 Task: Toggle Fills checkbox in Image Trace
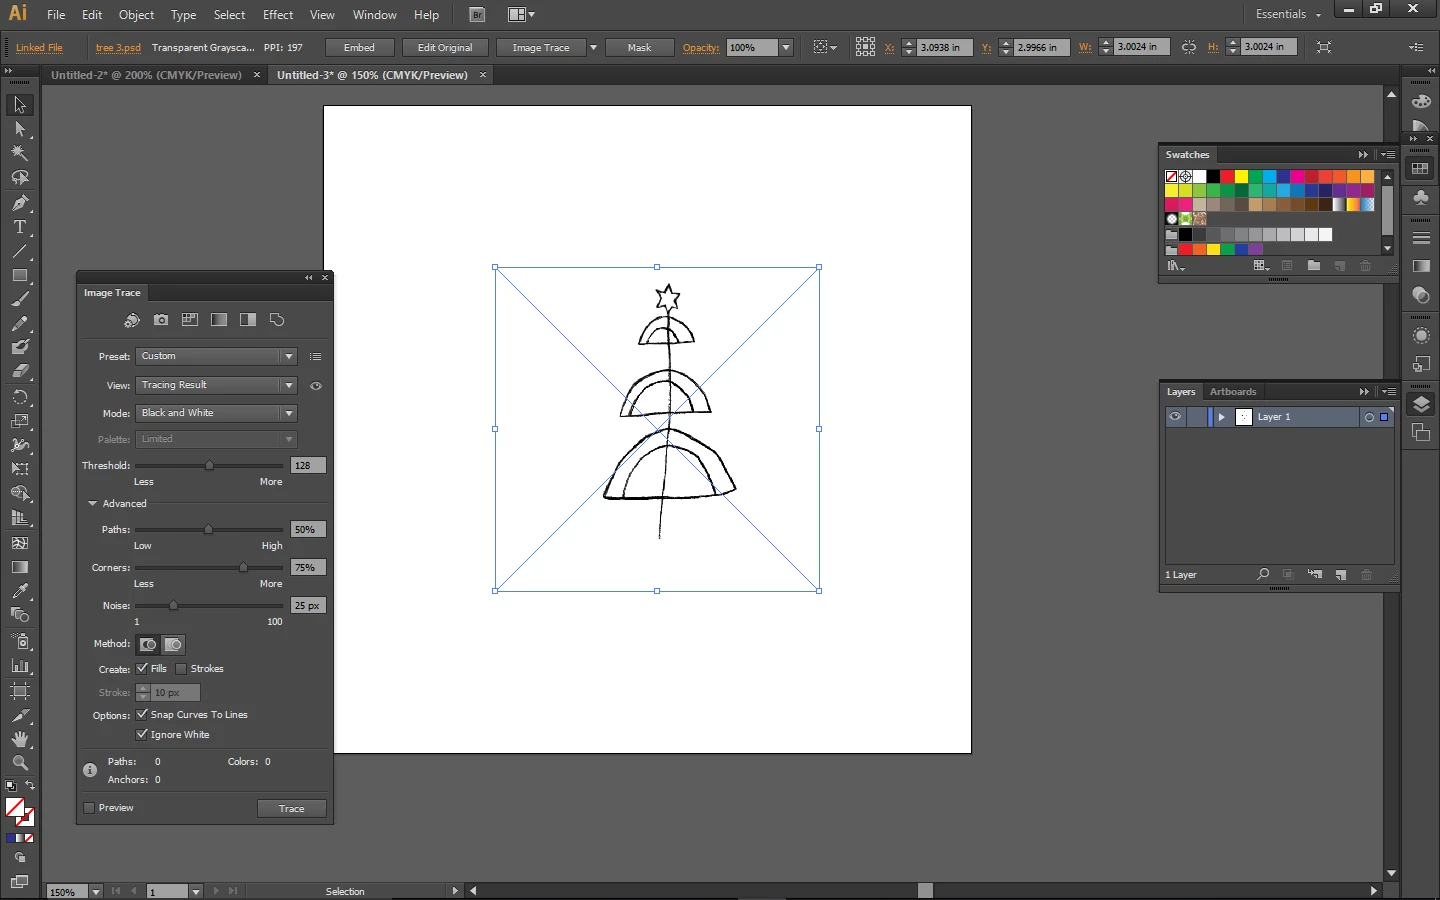click(142, 669)
